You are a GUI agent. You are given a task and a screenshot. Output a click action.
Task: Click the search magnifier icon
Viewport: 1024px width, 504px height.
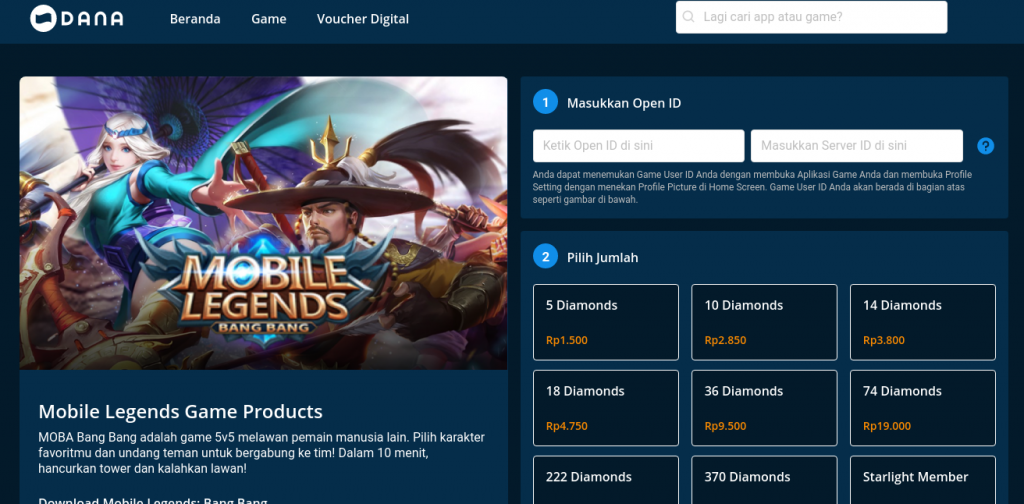(x=689, y=17)
